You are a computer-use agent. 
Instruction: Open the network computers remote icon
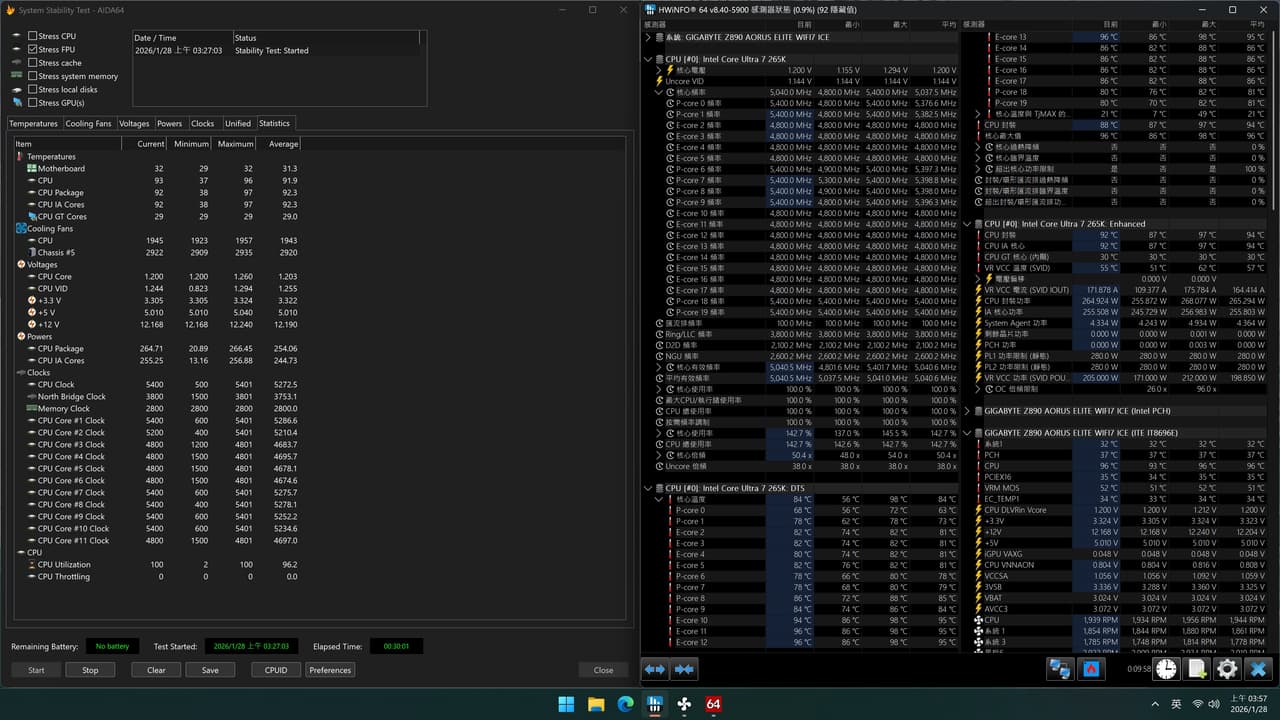pyautogui.click(x=1061, y=669)
